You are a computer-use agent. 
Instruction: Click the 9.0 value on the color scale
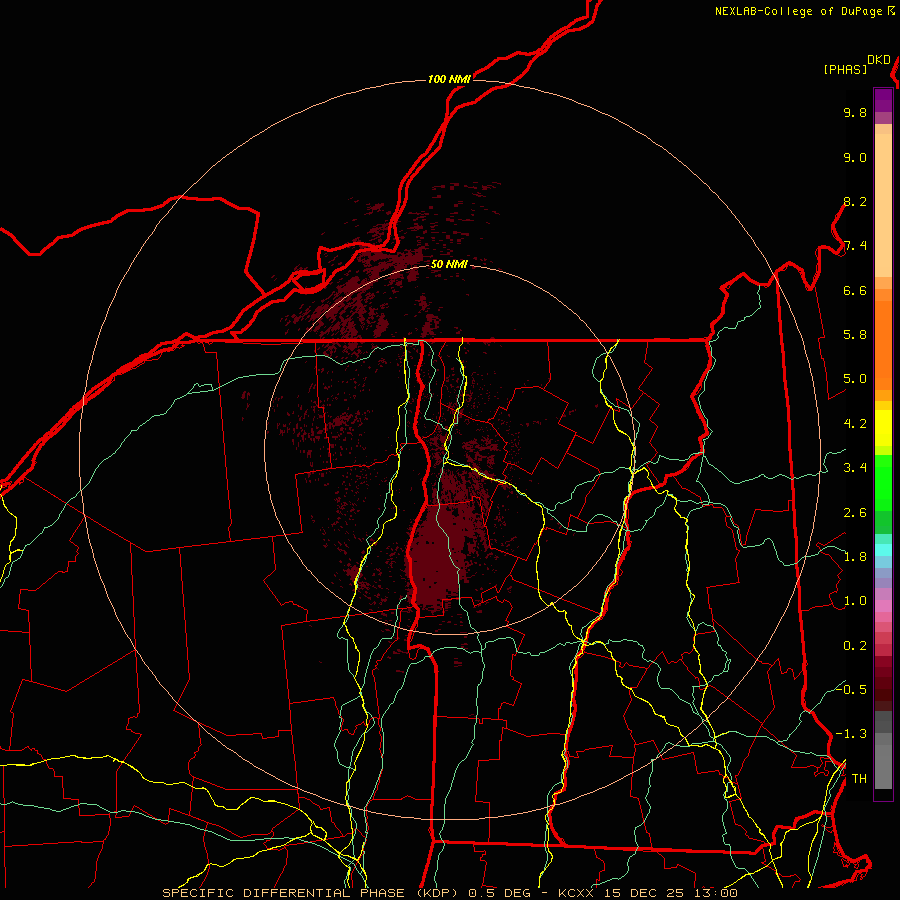pos(855,157)
